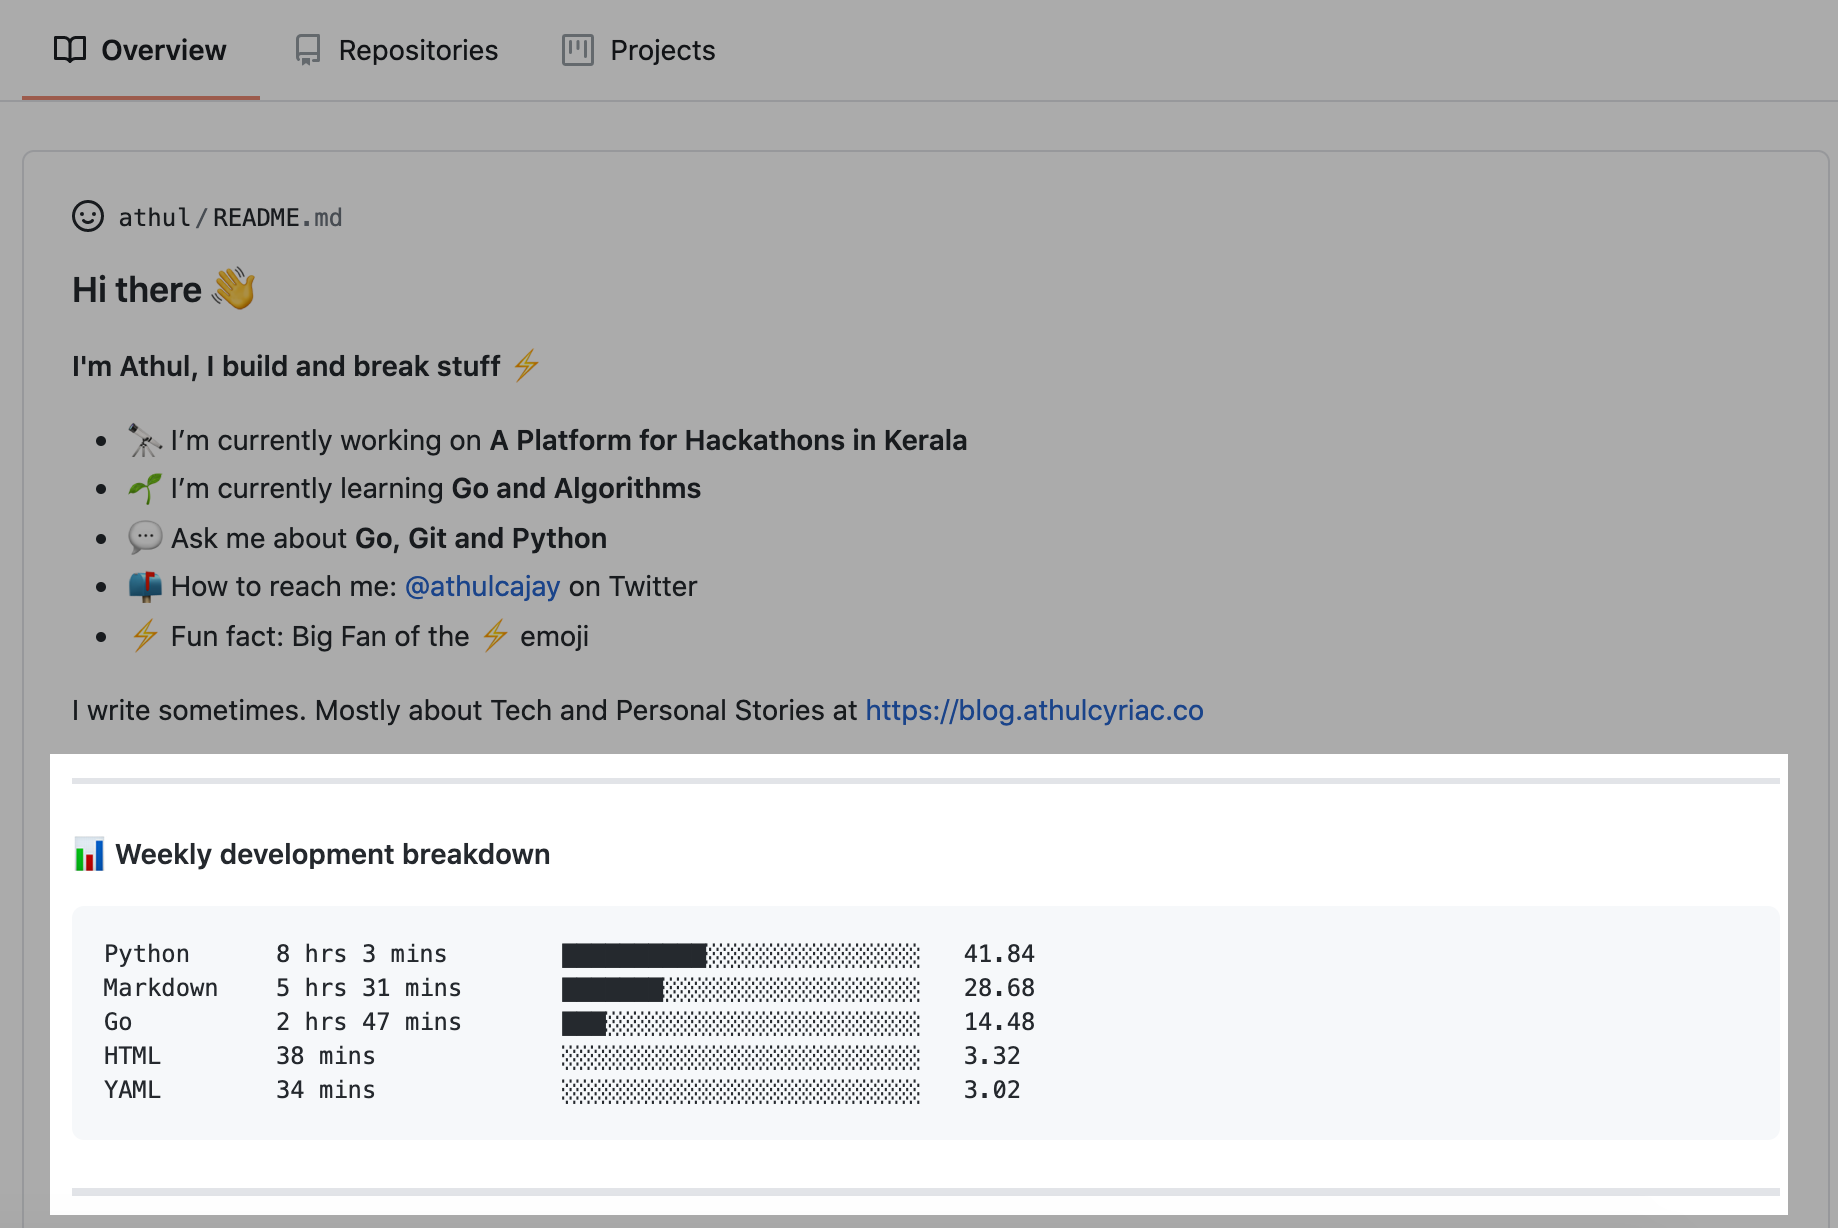Click the waving hand emoji in the heading
Image resolution: width=1838 pixels, height=1228 pixels.
[x=234, y=289]
